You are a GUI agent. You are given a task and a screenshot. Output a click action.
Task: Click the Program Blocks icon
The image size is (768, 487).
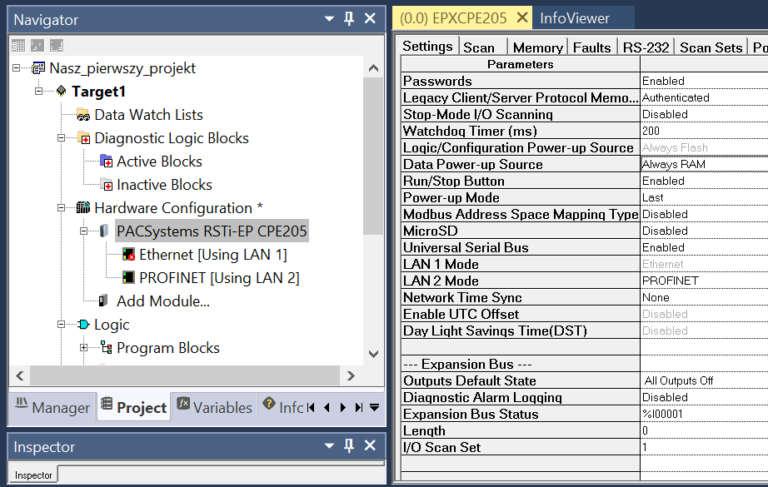pos(106,348)
